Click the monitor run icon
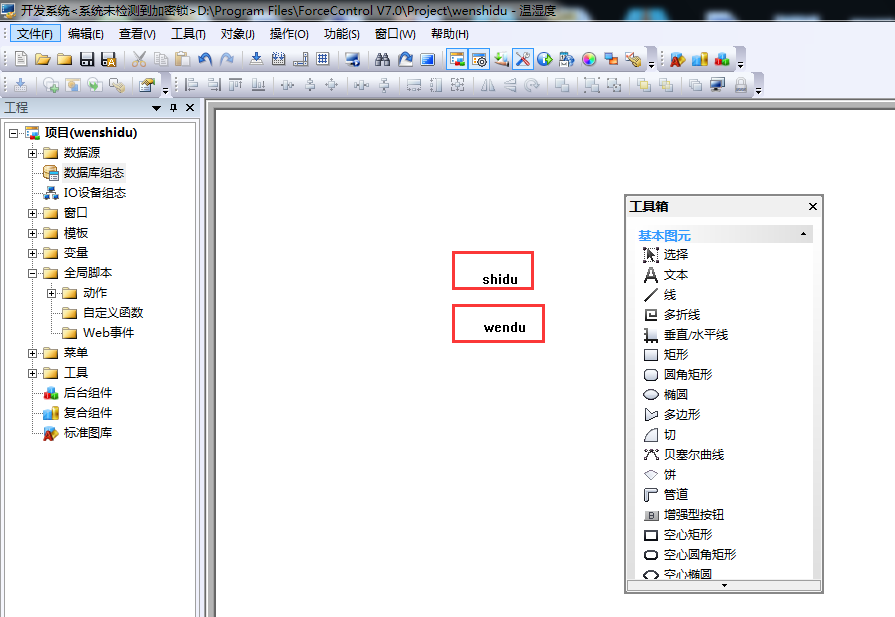This screenshot has height=617, width=895. tap(352, 59)
